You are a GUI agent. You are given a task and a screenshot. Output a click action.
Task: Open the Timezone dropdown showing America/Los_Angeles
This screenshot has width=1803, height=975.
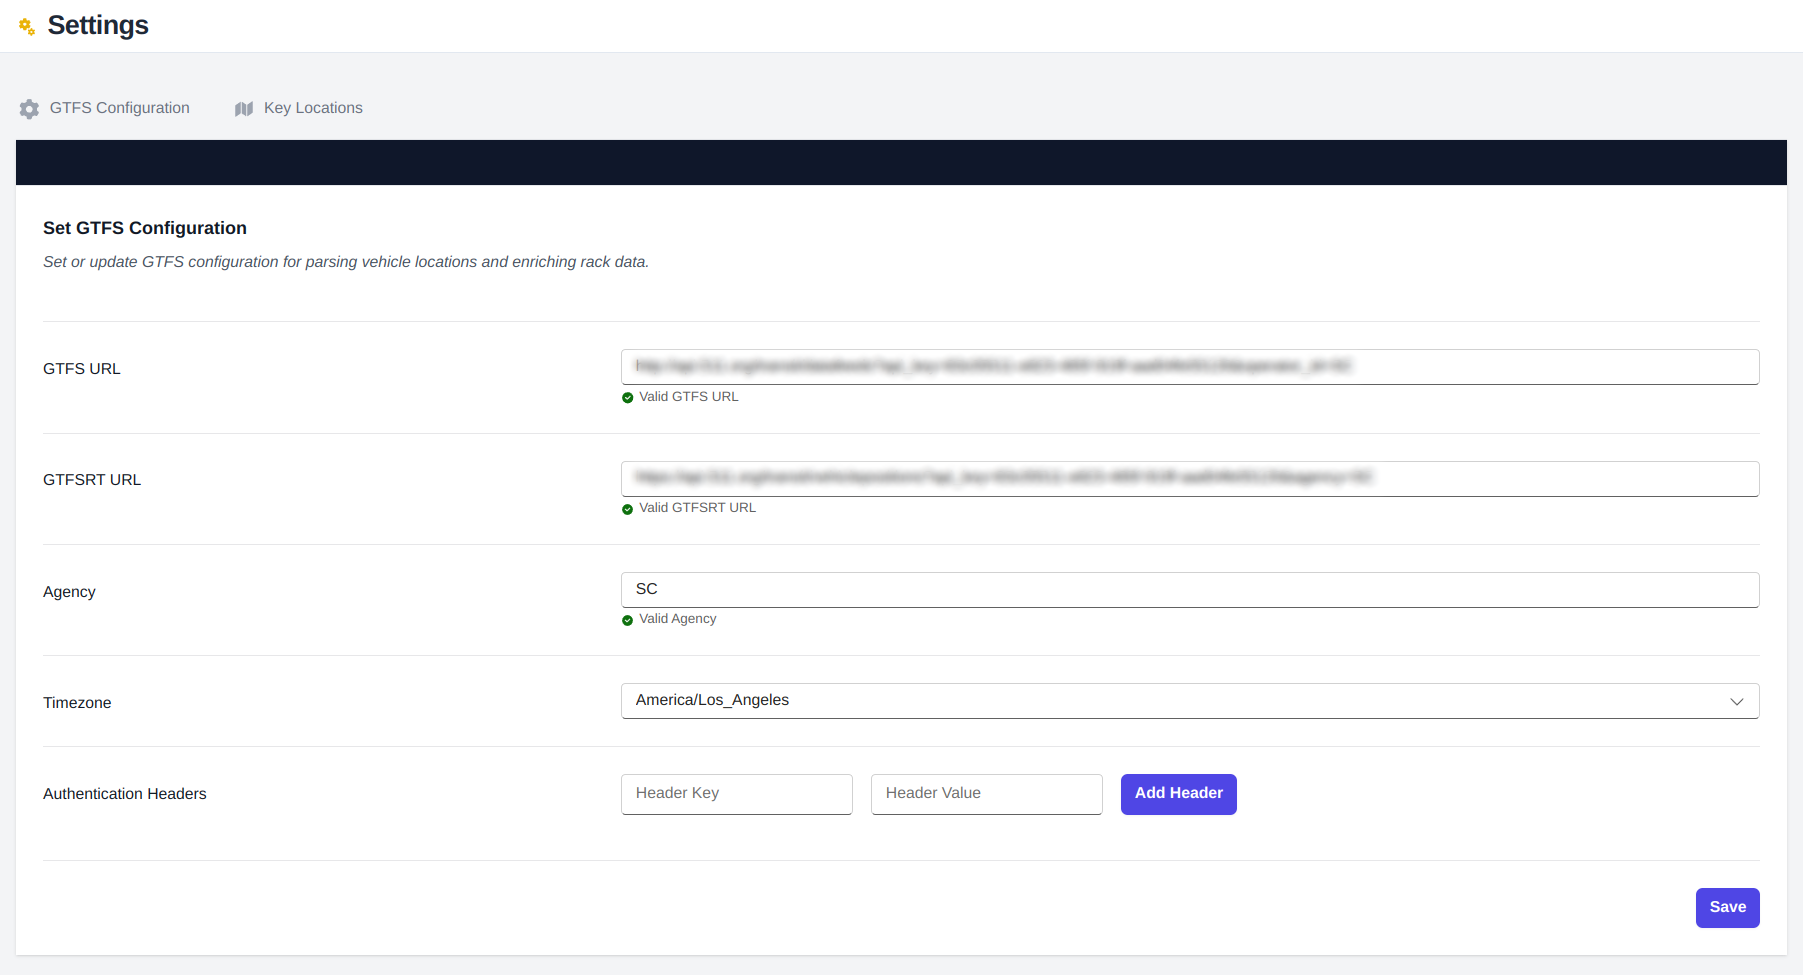coord(1190,701)
